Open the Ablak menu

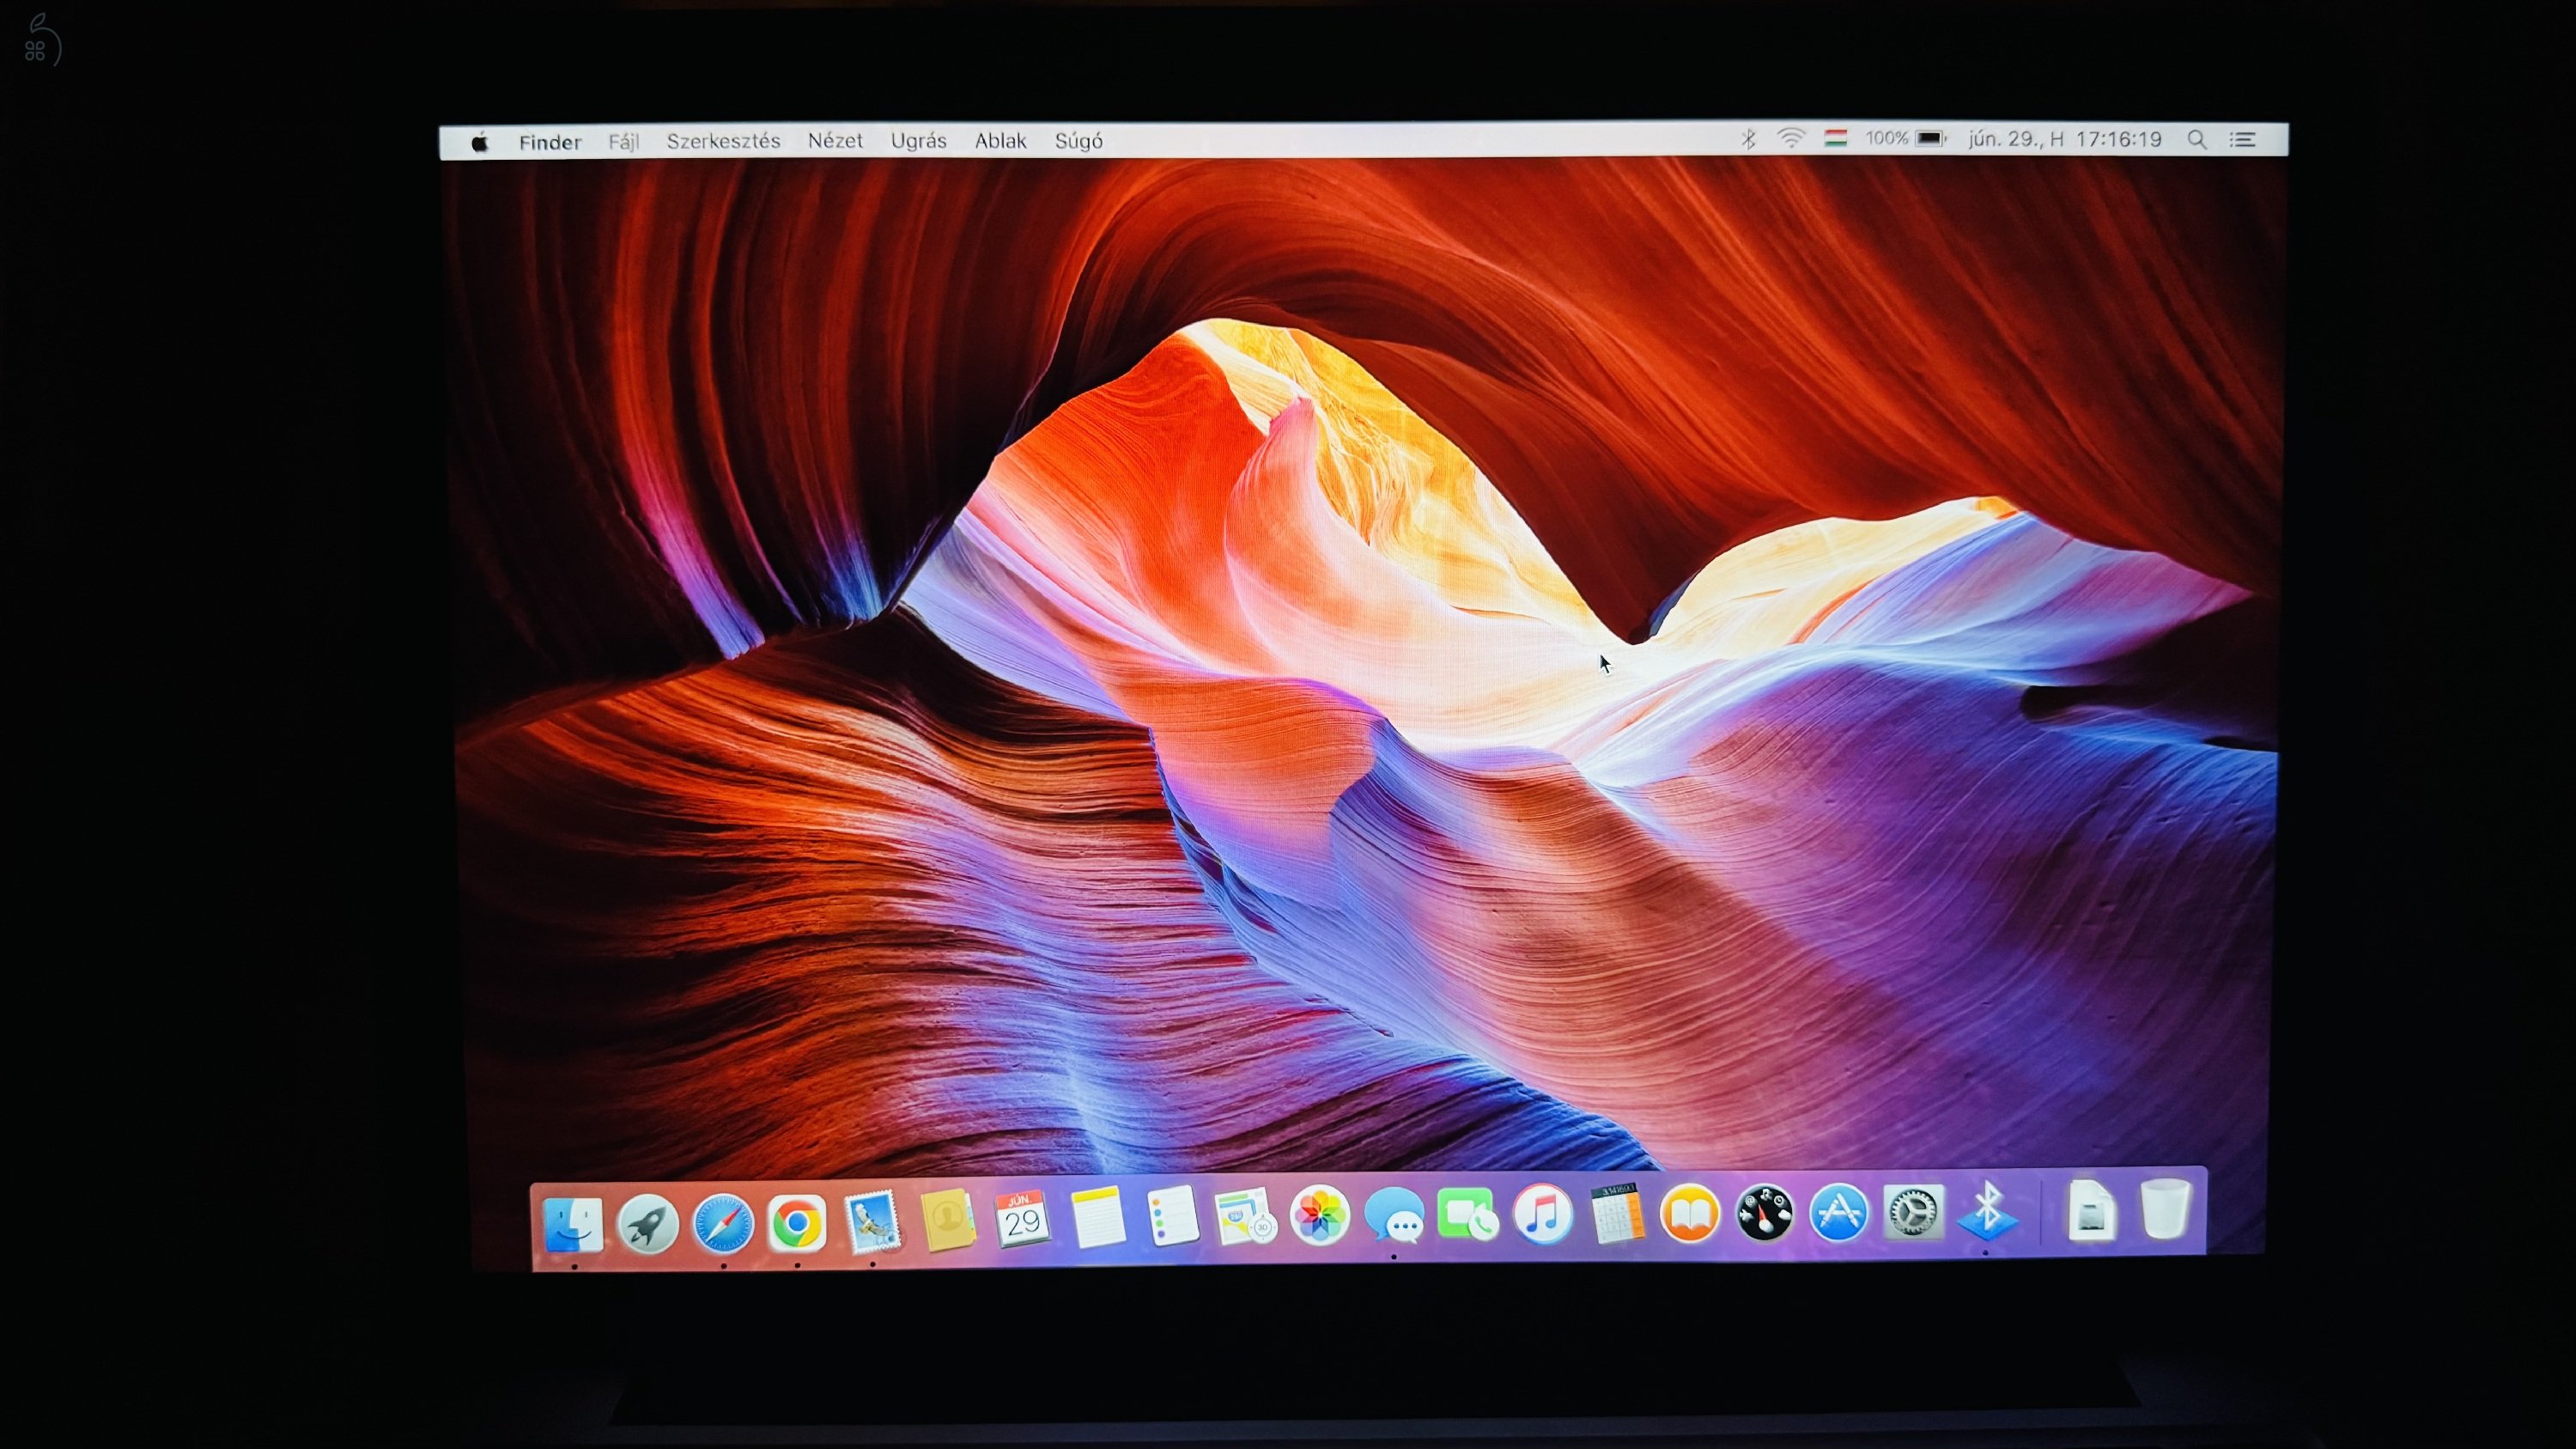point(1000,141)
